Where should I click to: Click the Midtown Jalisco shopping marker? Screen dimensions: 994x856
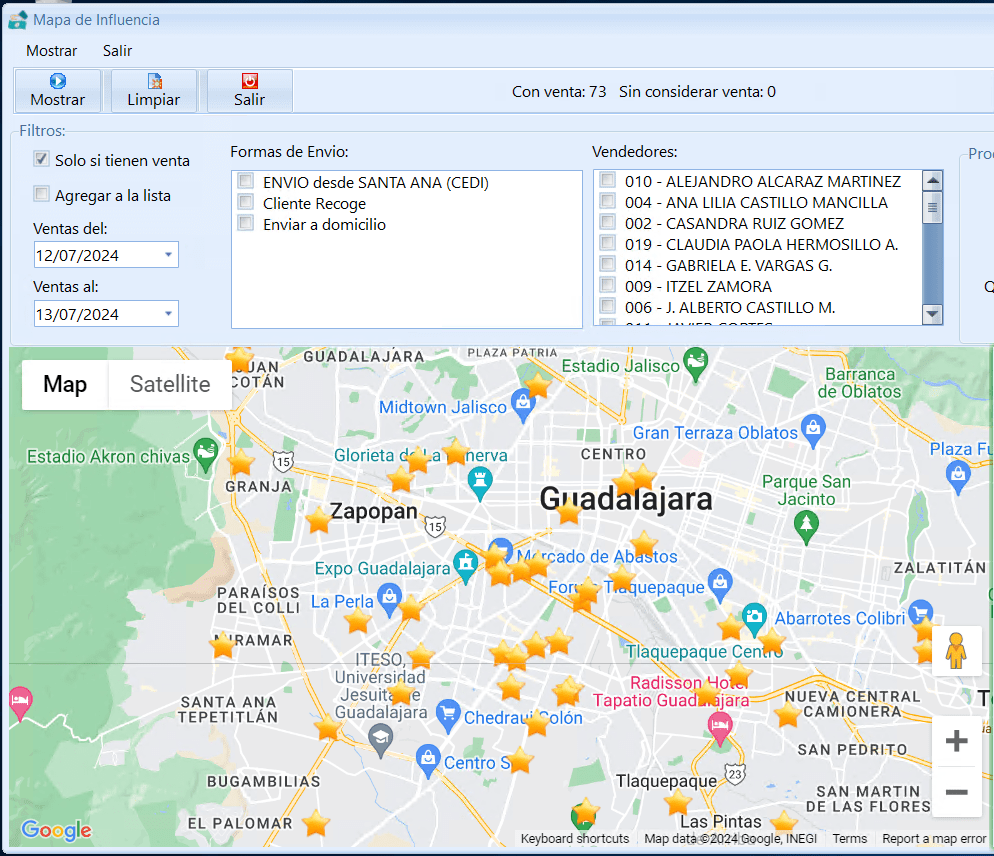point(522,404)
